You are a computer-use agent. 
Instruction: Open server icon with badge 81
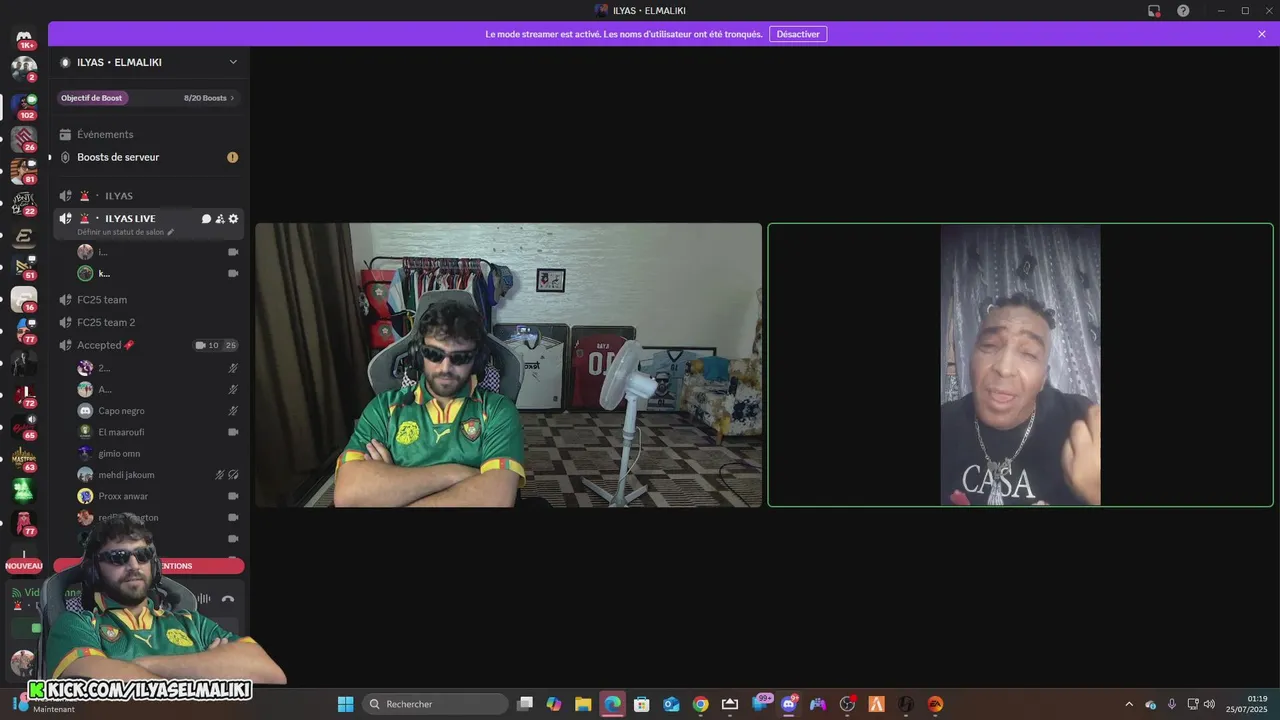coord(24,170)
